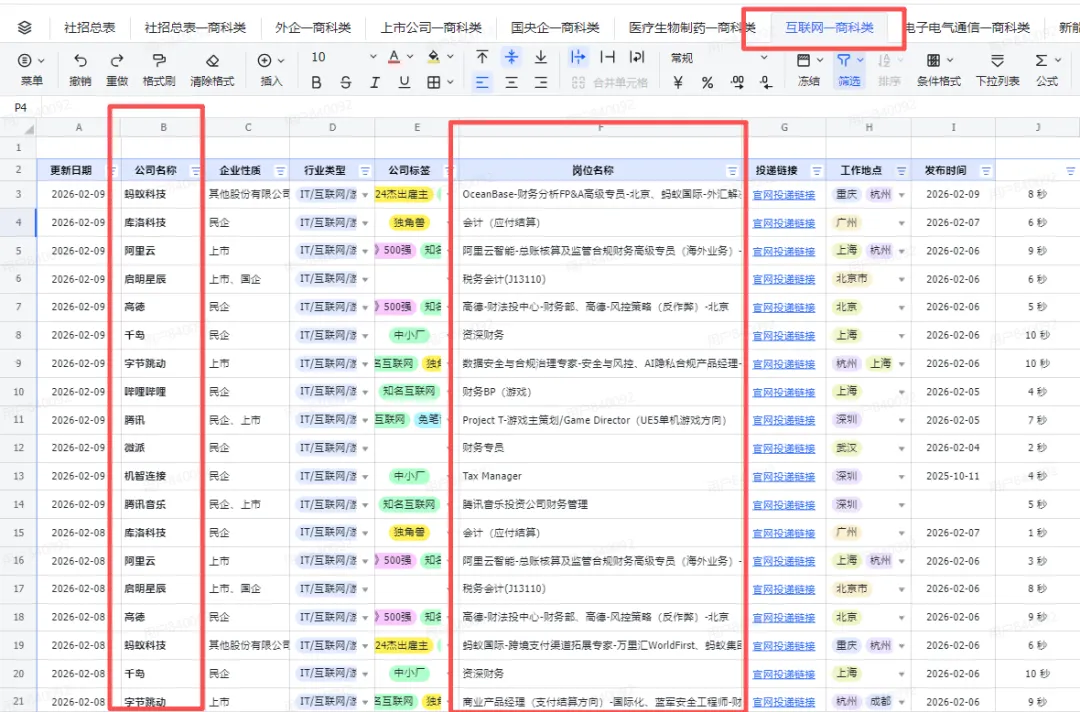Screen dimensions: 1080x712
Task: Toggle strikethrough formatting
Action: pos(346,83)
